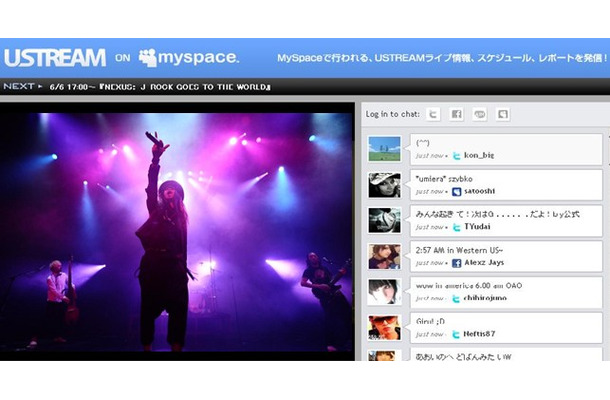This screenshot has width=610, height=400.
Task: Click the Facebook icon beside Alexz Jays
Action: 457,263
